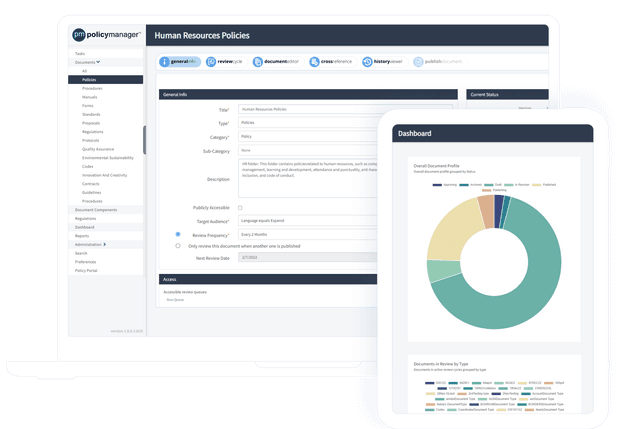Screen dimensions: 640x429
Task: Select 'Only review when another is published' radio
Action: 178,246
